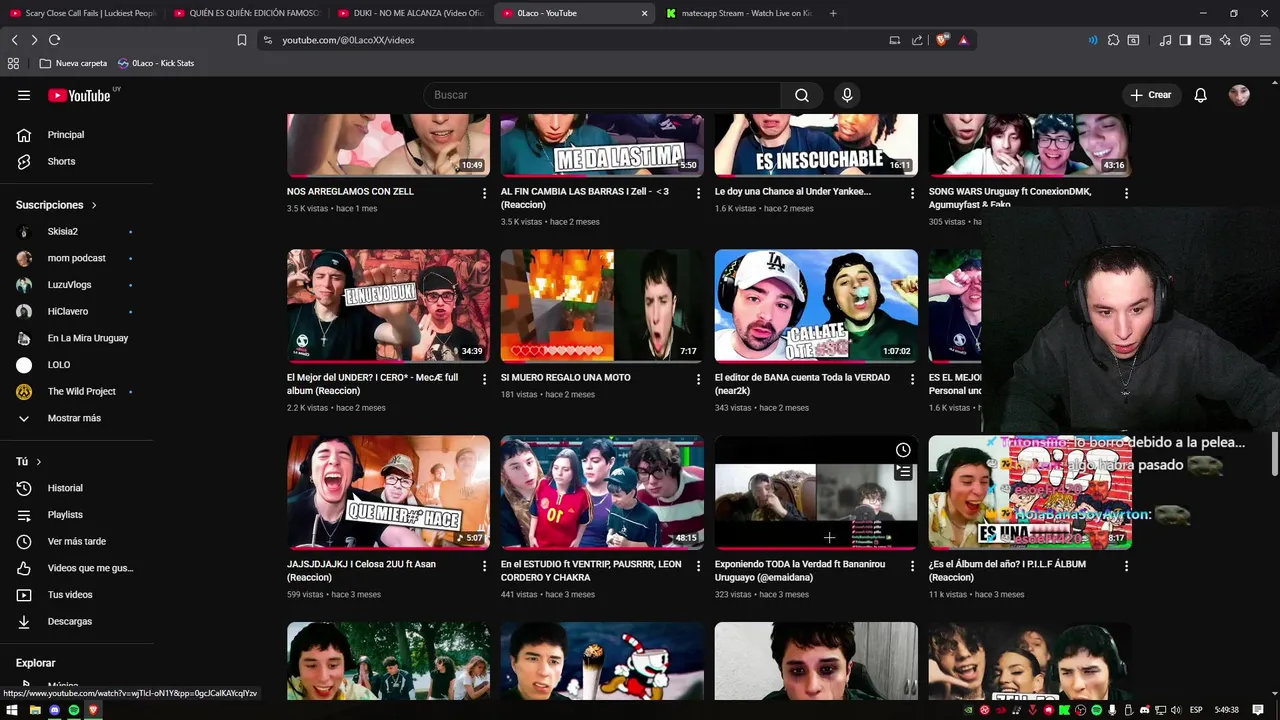1280x720 pixels.
Task: Switch to Scary Close Call Fails tab
Action: [x=82, y=13]
